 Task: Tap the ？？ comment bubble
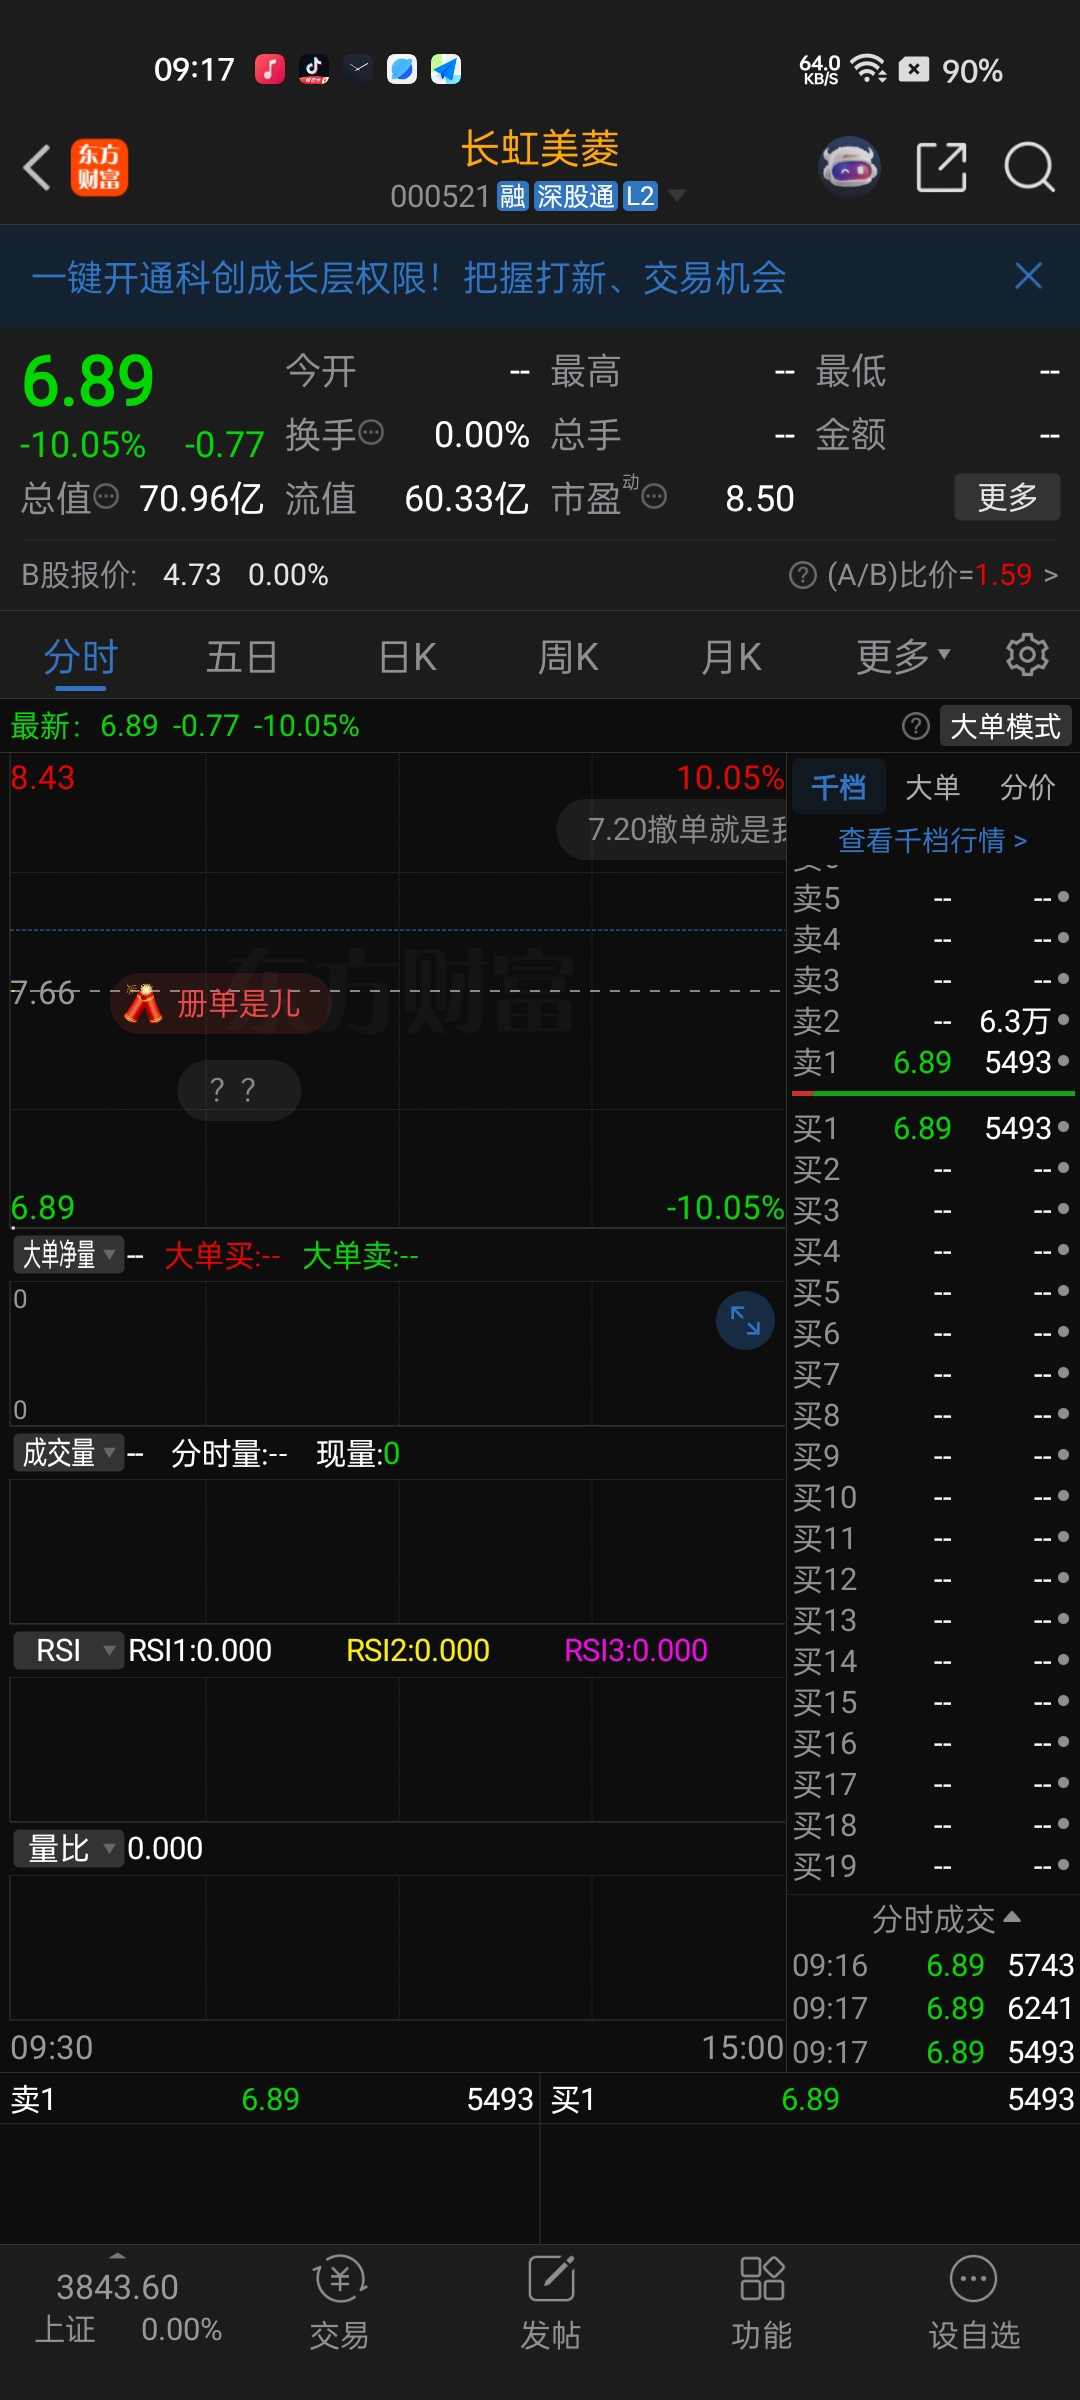[x=239, y=1090]
